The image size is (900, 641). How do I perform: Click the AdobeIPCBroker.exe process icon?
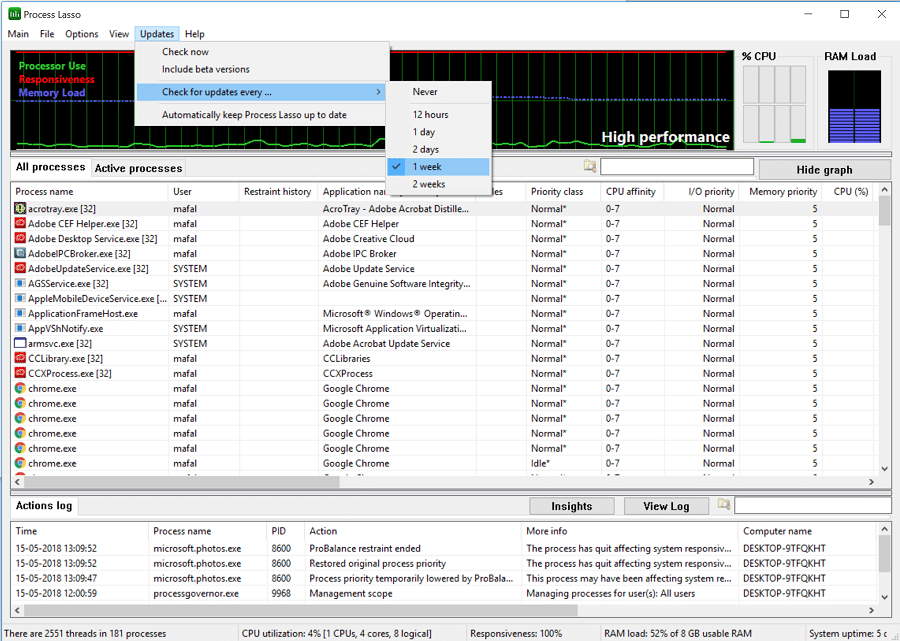[20, 253]
